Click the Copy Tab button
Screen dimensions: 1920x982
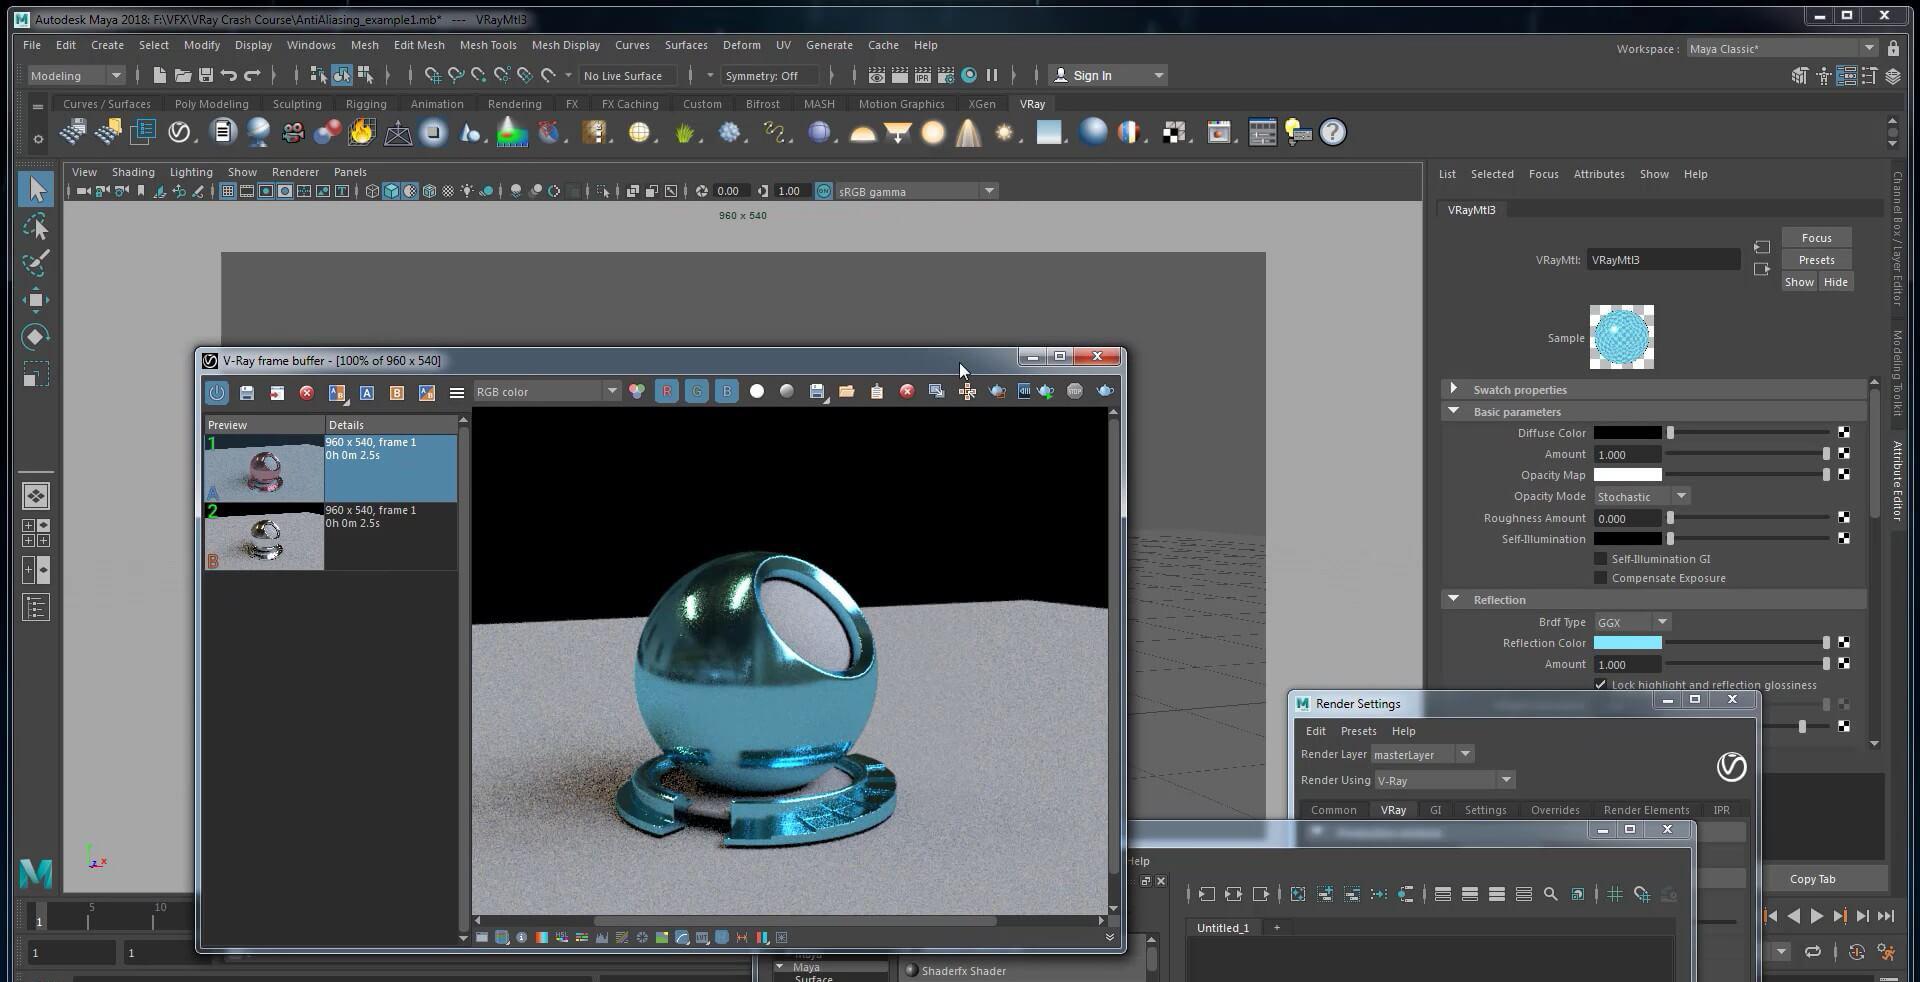click(x=1812, y=879)
